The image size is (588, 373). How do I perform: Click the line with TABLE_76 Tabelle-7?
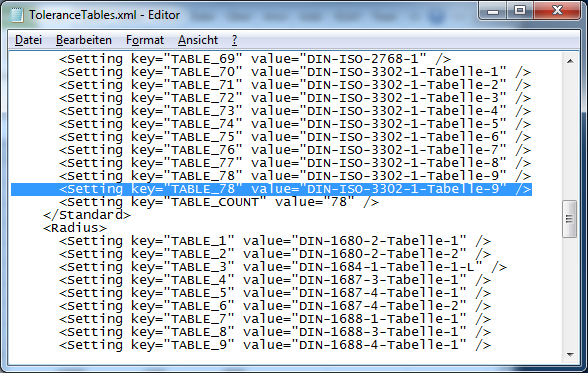point(295,150)
